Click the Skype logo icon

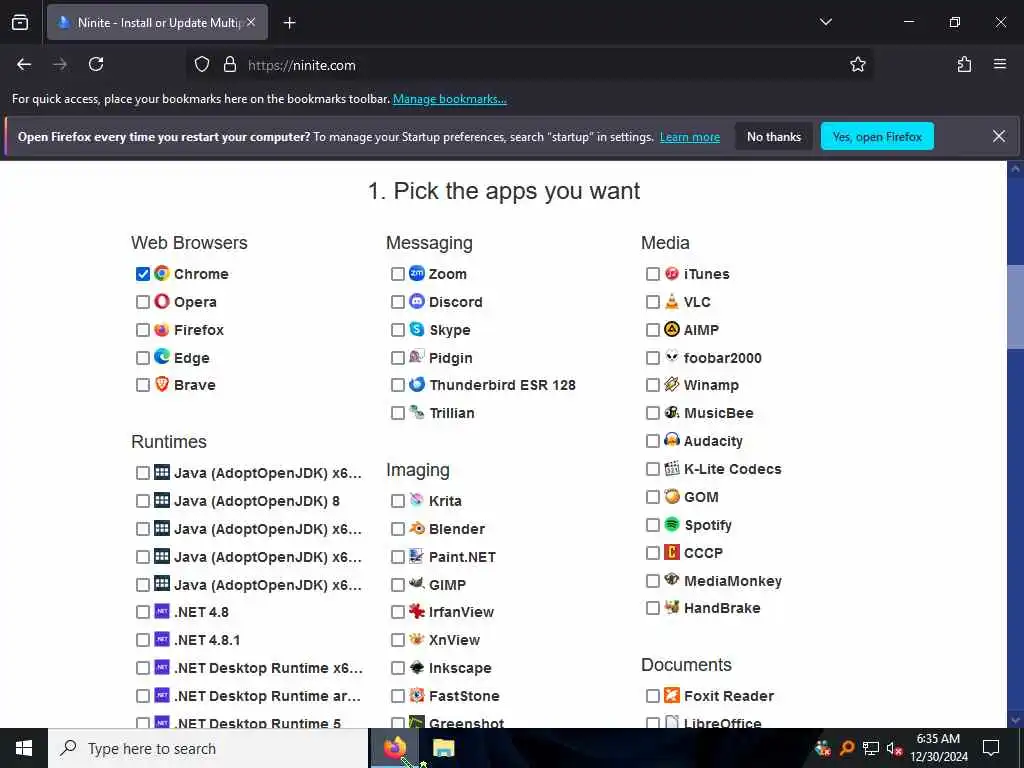pos(417,329)
